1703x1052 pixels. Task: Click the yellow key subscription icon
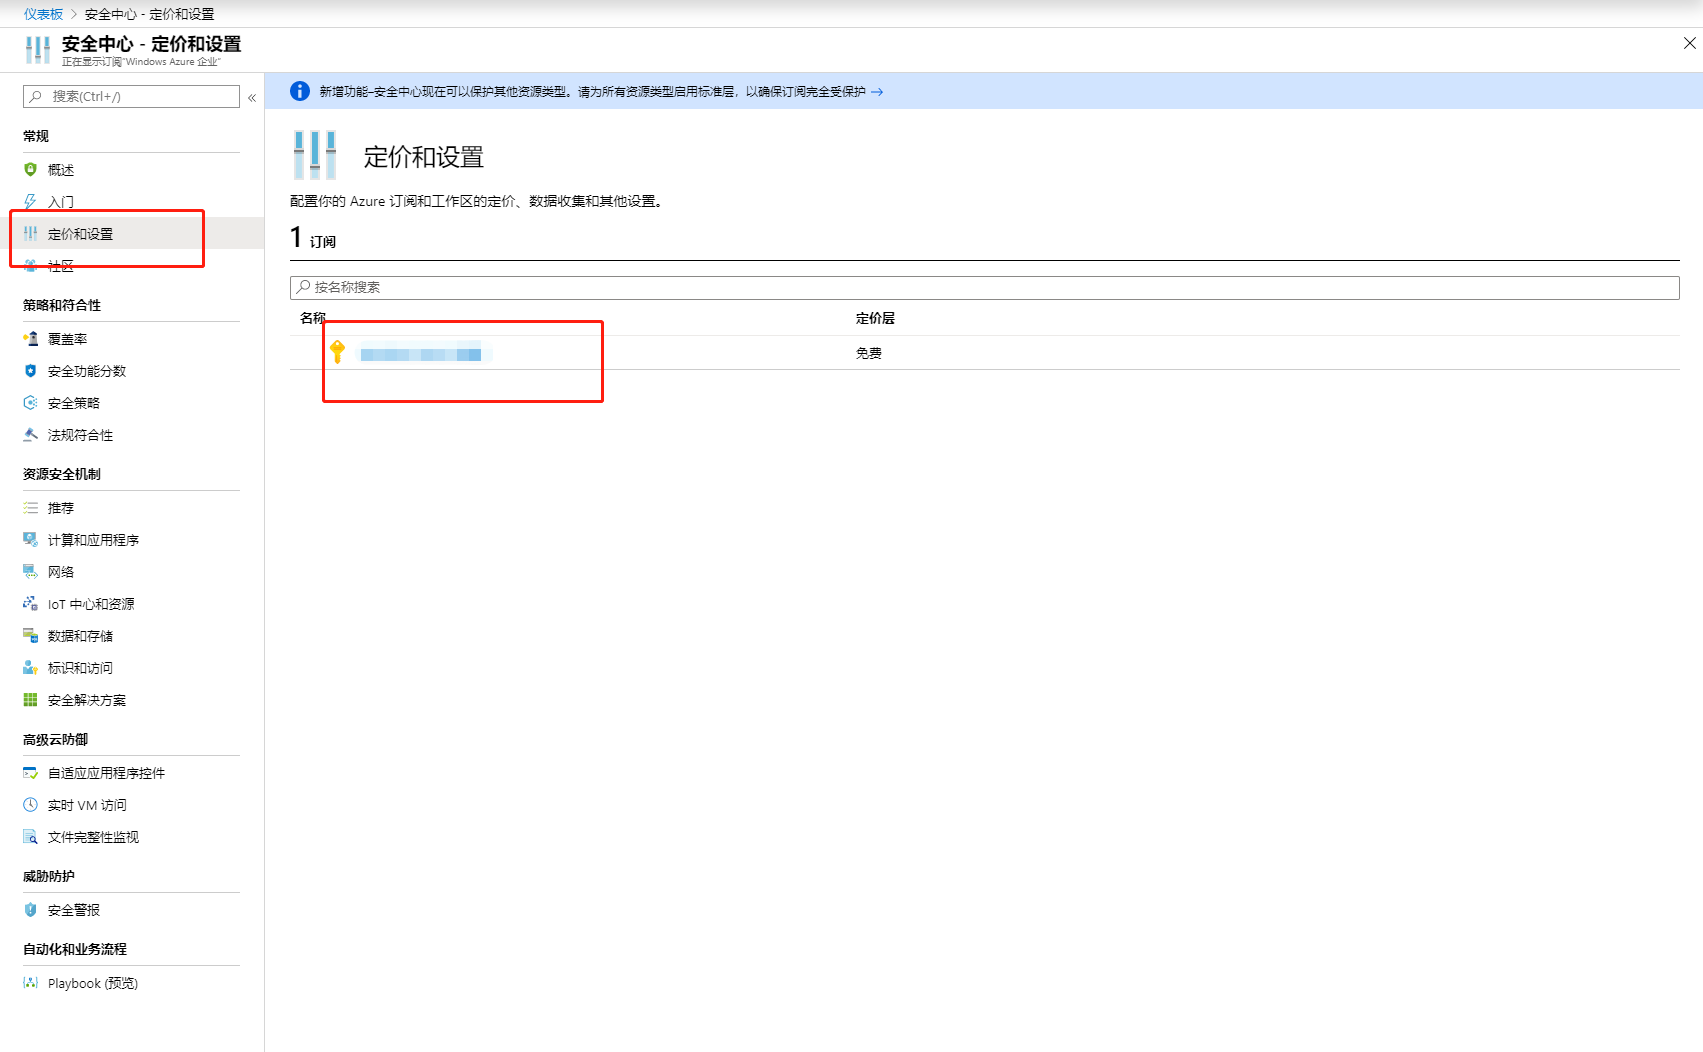(337, 352)
